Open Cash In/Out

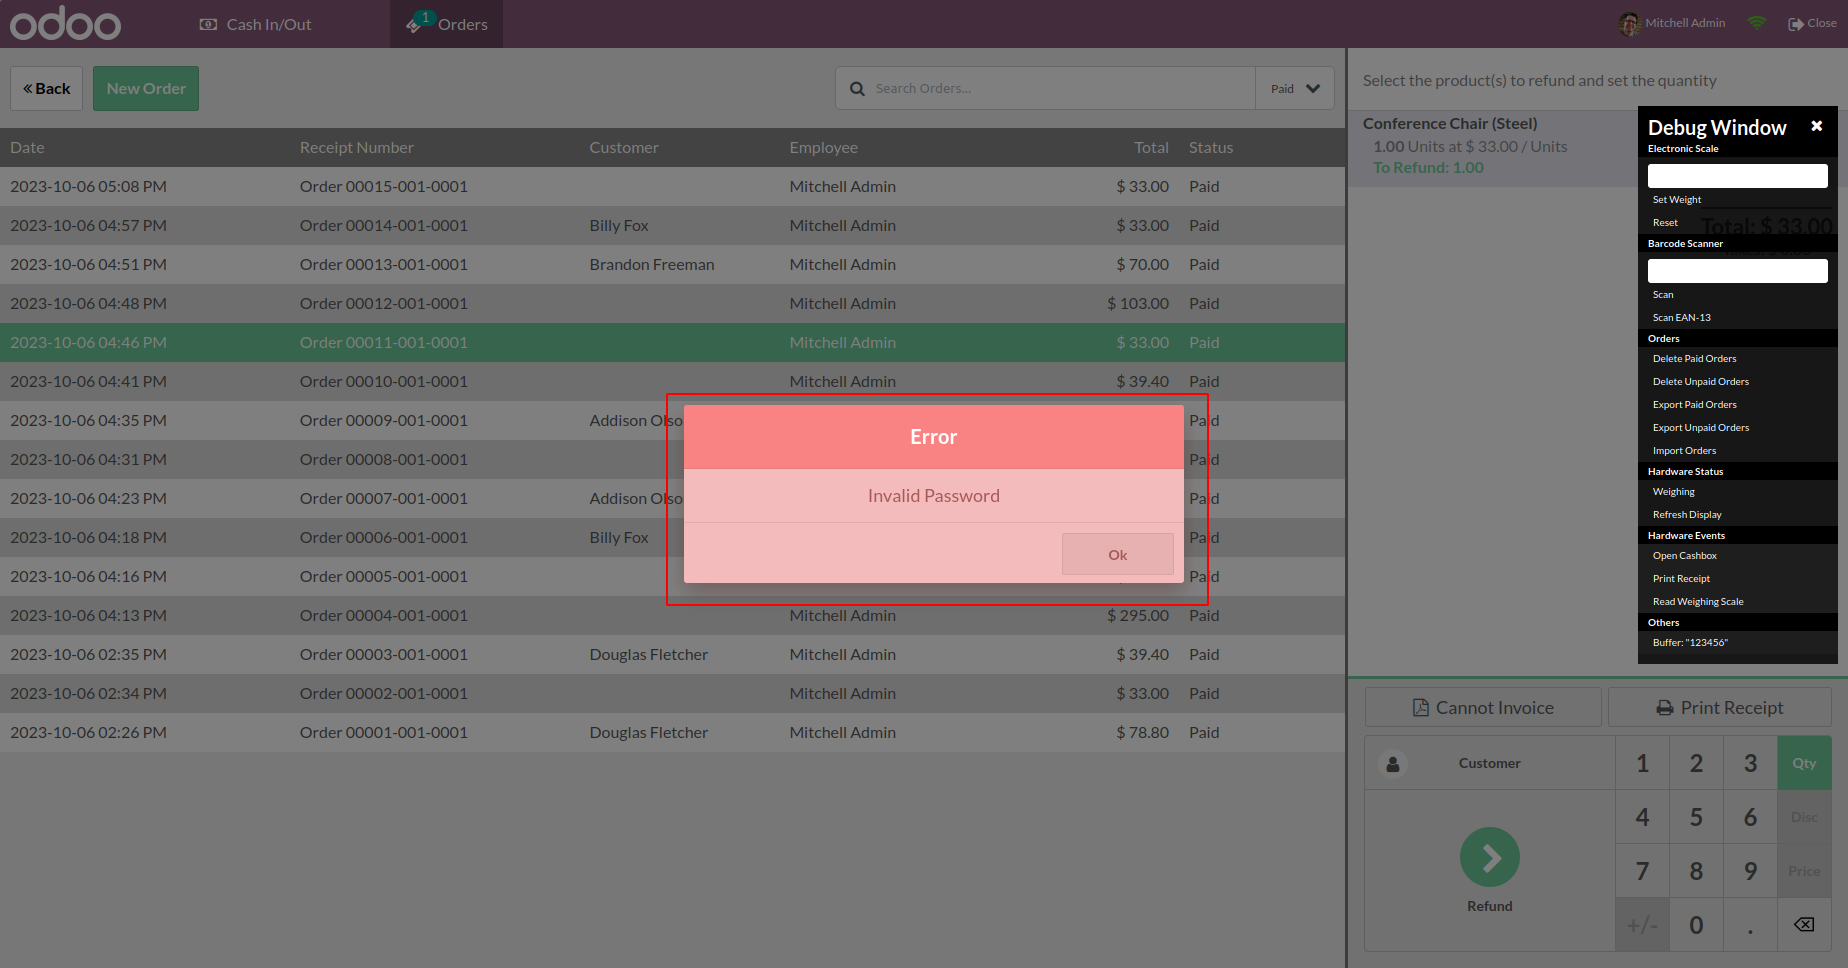(256, 24)
